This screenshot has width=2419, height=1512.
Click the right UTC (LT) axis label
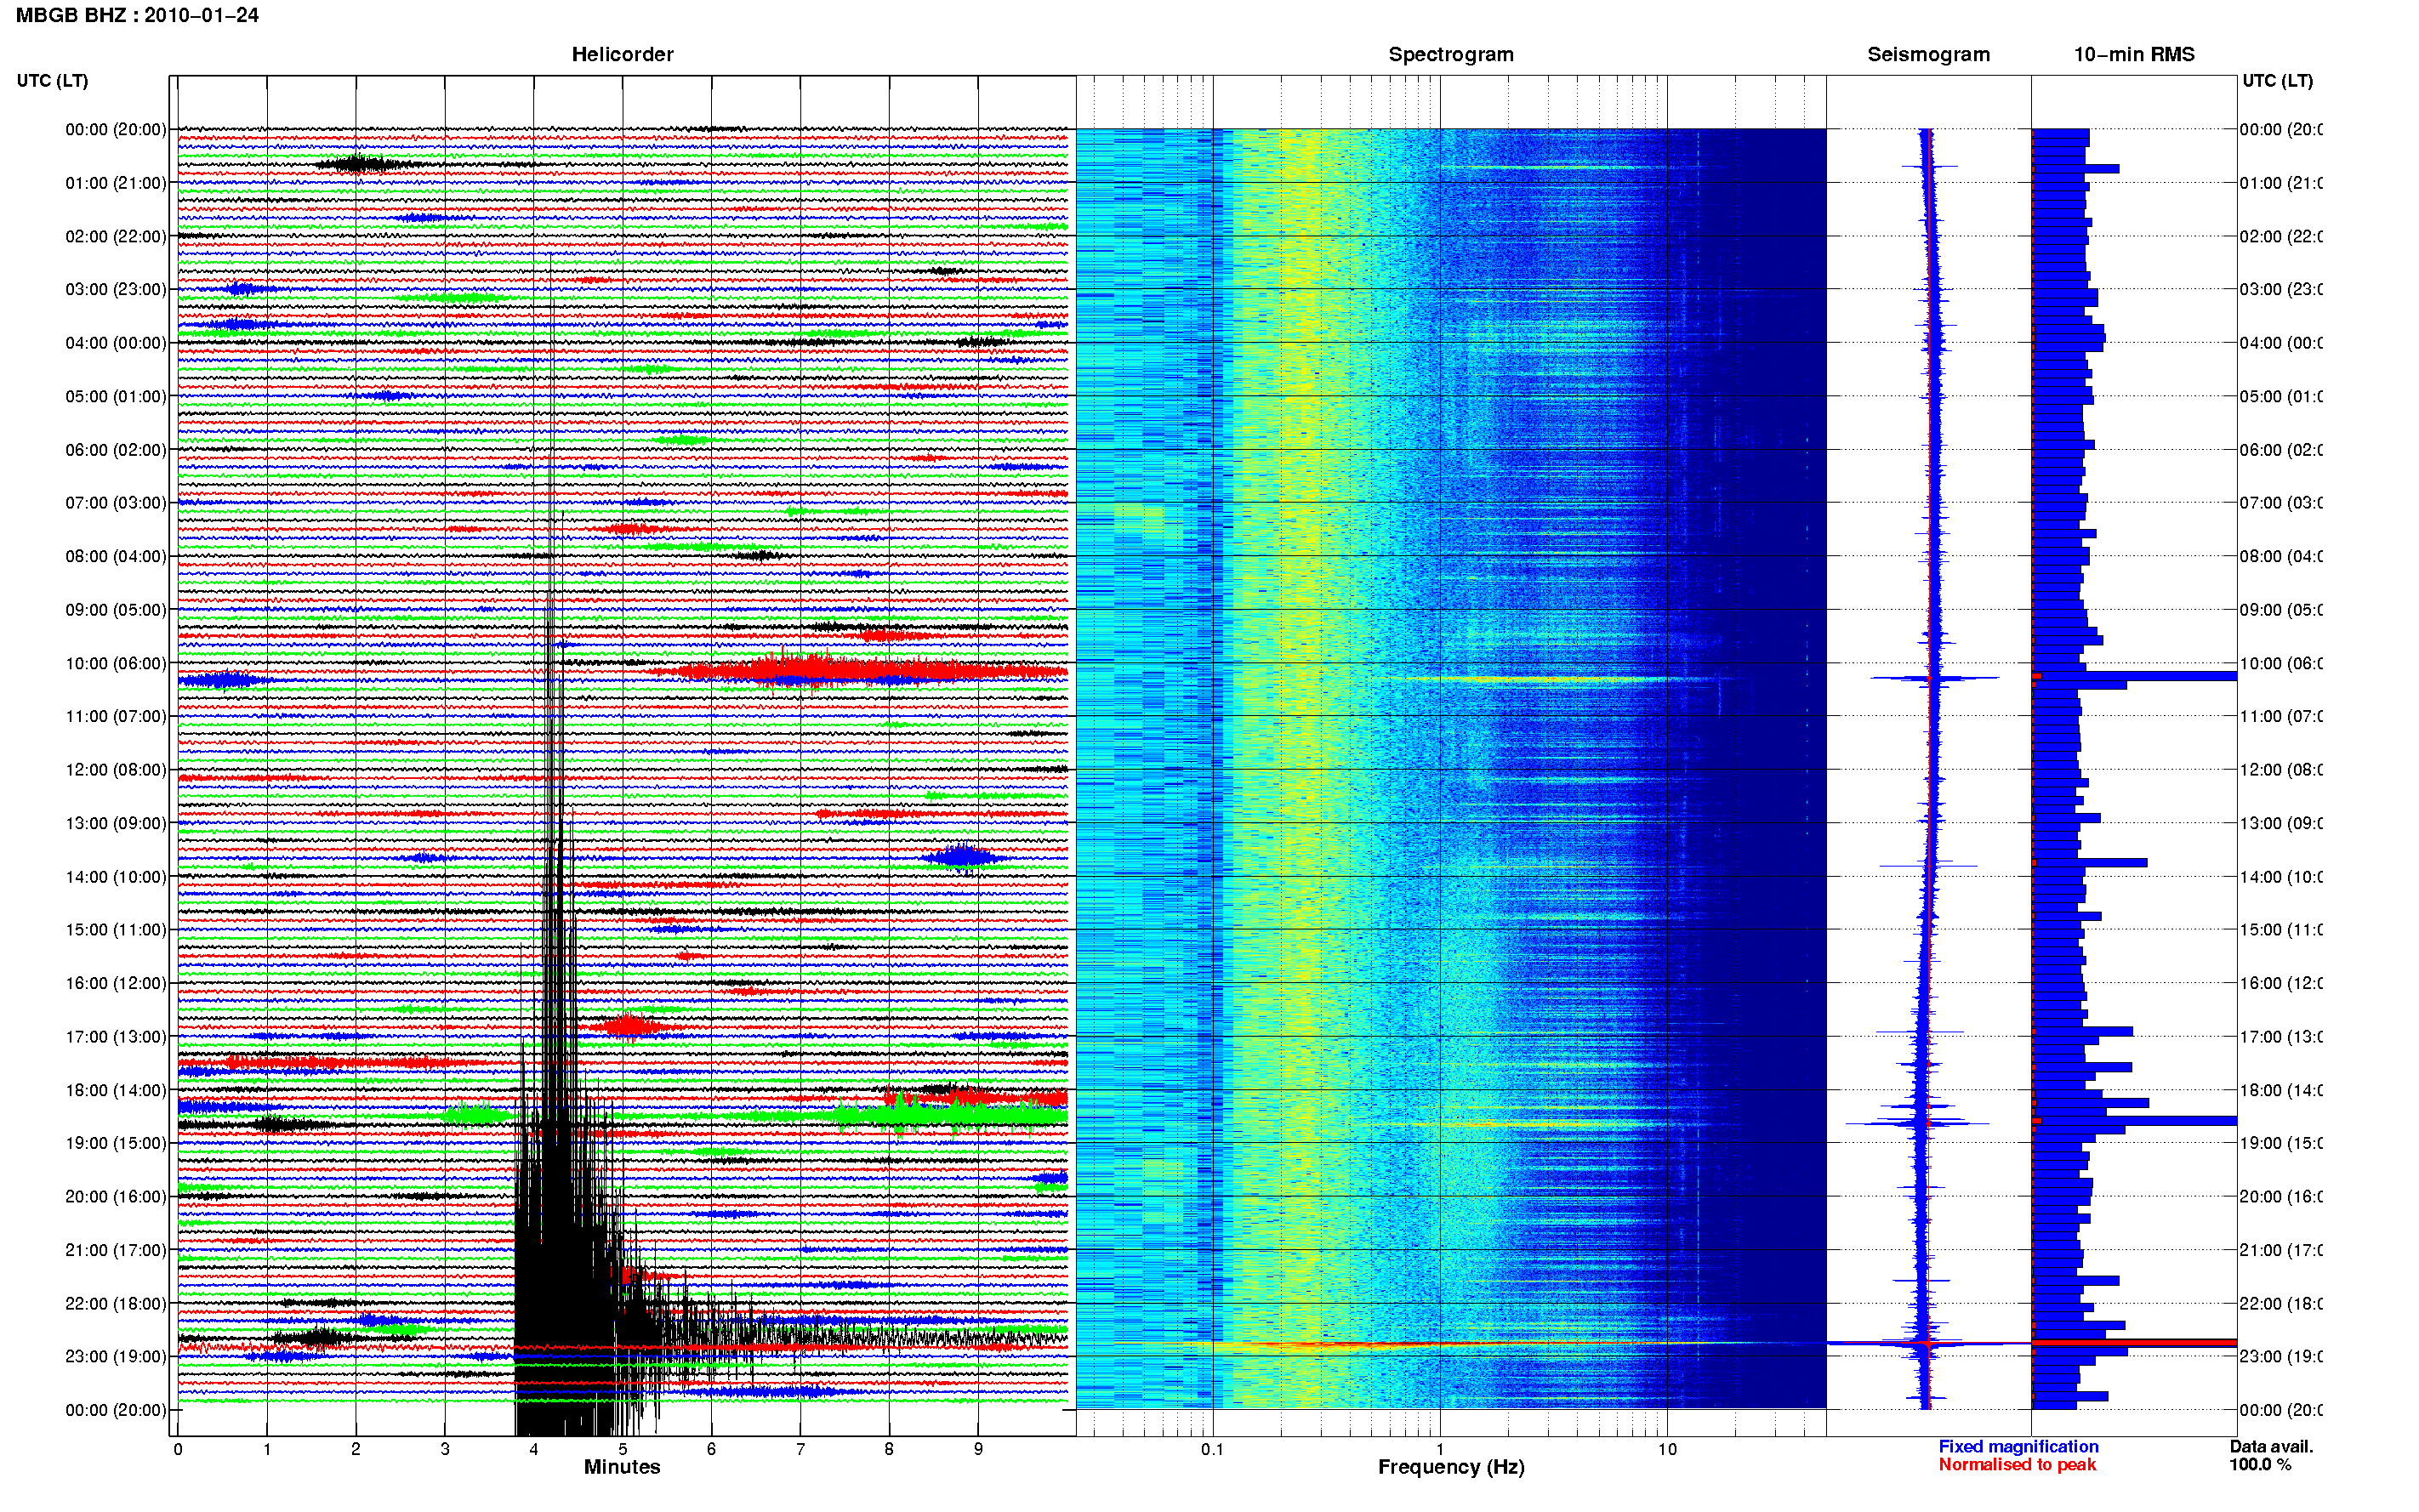(2277, 80)
